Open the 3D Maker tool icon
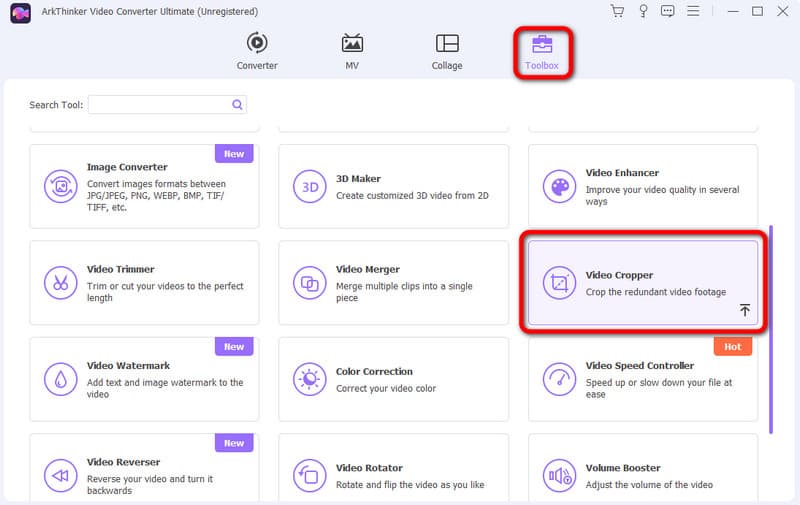The height and width of the screenshot is (505, 800). point(310,186)
